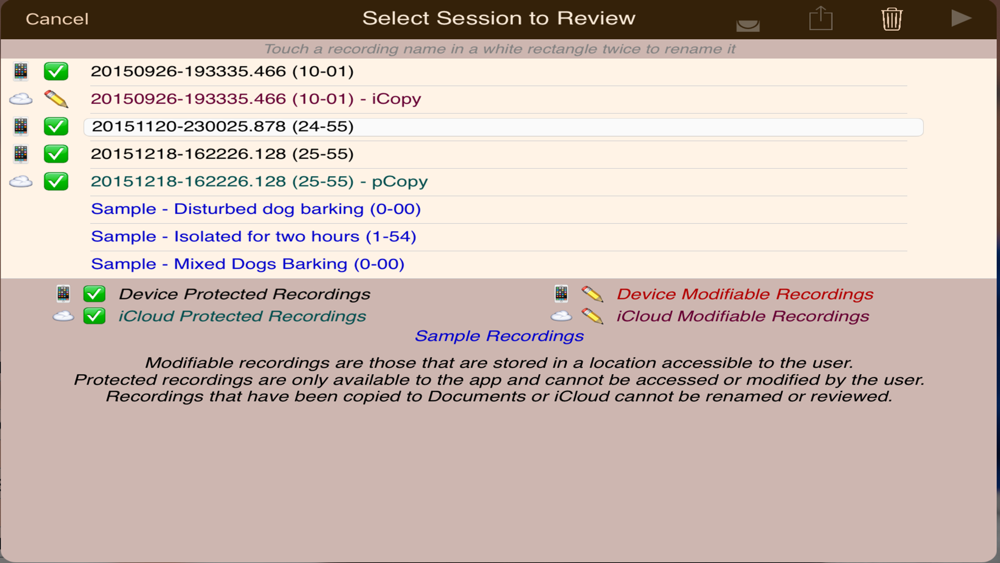Tap legend pencil for Device Modifiable Recordings

(x=592, y=294)
